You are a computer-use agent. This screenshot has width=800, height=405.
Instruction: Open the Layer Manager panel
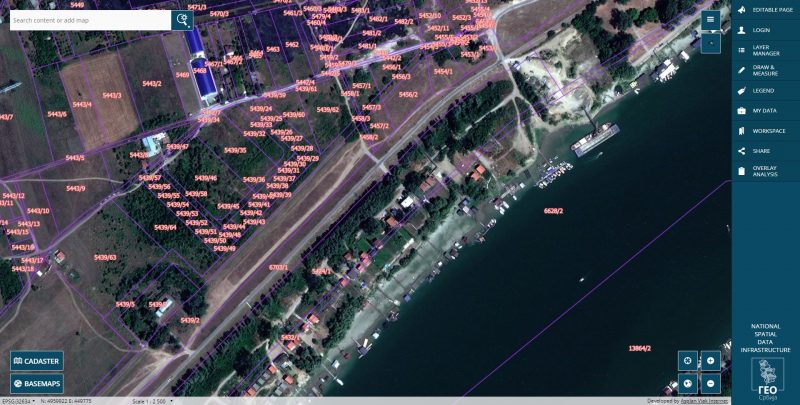766,50
